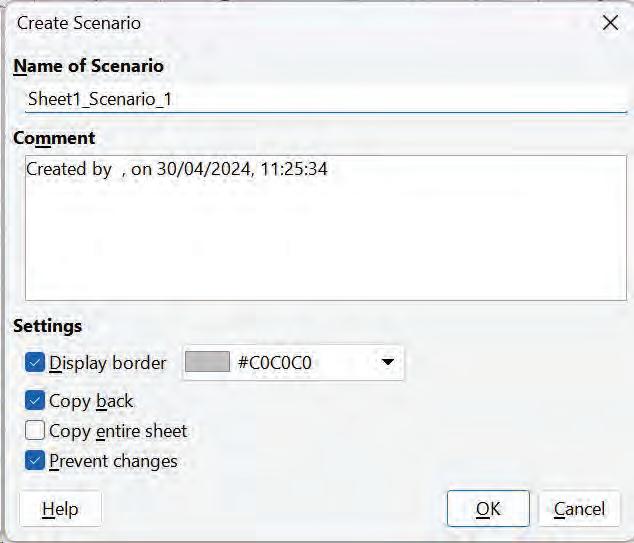This screenshot has height=543, width=634.
Task: Expand the border color dropdown arrow
Action: coord(388,363)
